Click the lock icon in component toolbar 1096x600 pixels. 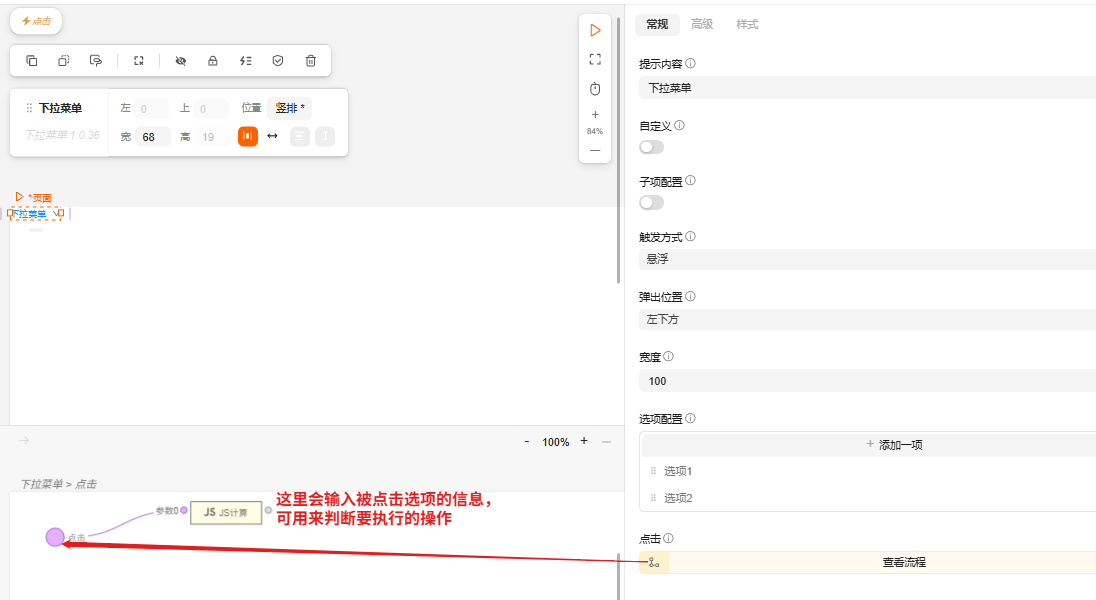[213, 61]
